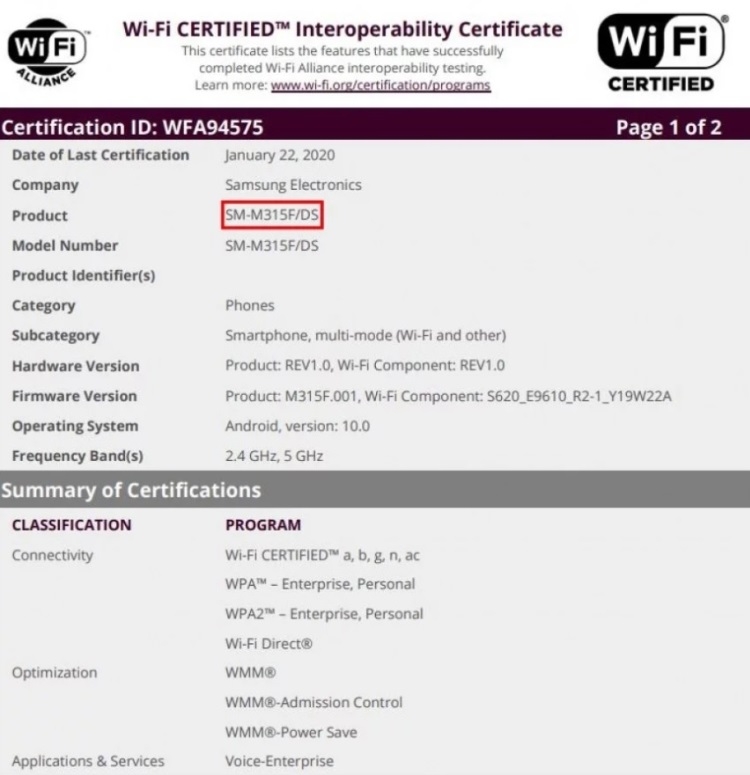The width and height of the screenshot is (750, 775).
Task: Click the Certification ID WFA94575 header
Action: pyautogui.click(x=133, y=127)
